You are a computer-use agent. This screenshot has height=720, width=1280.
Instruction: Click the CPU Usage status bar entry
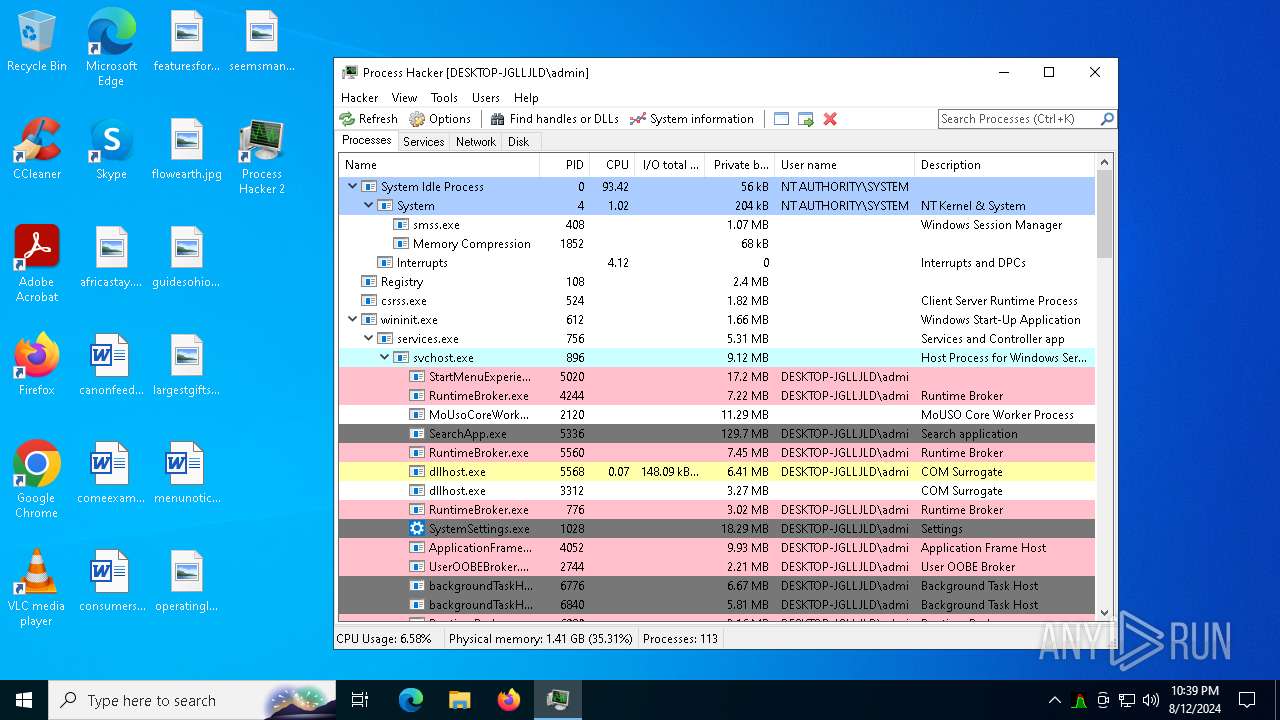click(384, 639)
